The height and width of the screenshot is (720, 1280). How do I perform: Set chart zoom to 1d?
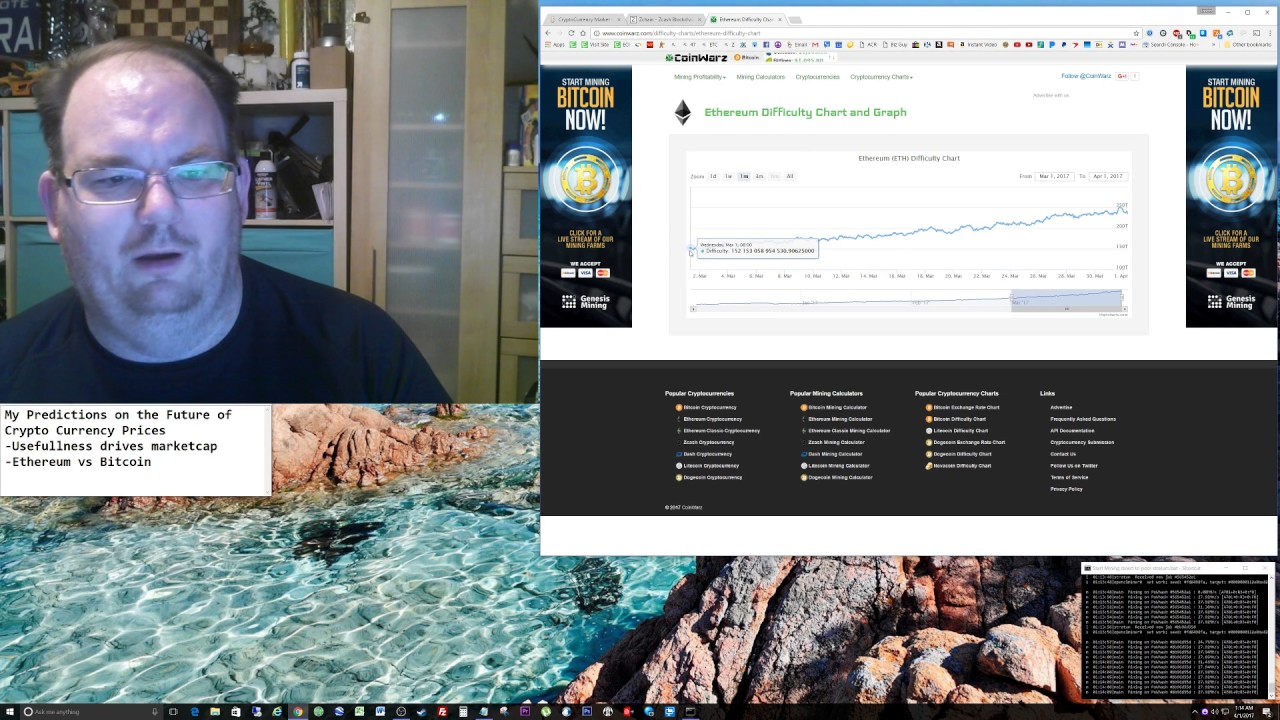click(x=713, y=176)
